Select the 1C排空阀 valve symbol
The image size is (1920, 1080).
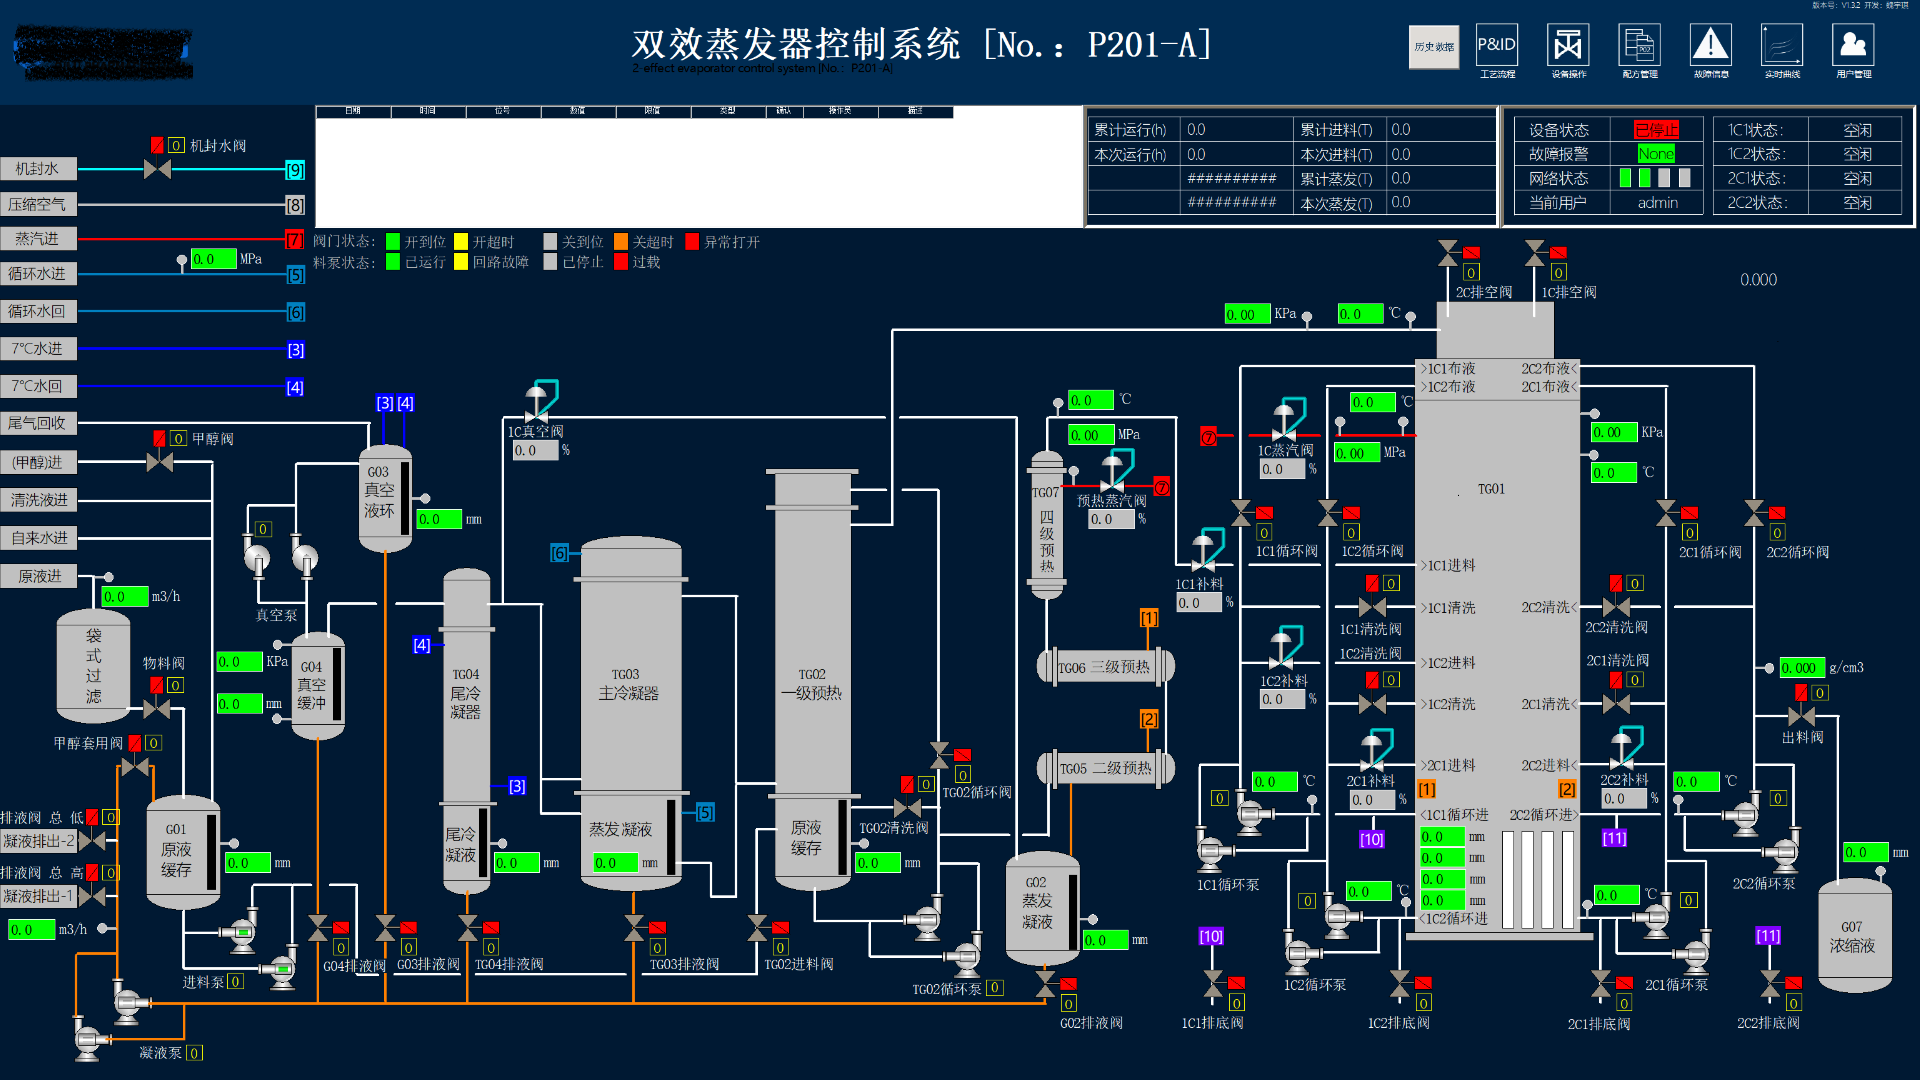[1535, 254]
